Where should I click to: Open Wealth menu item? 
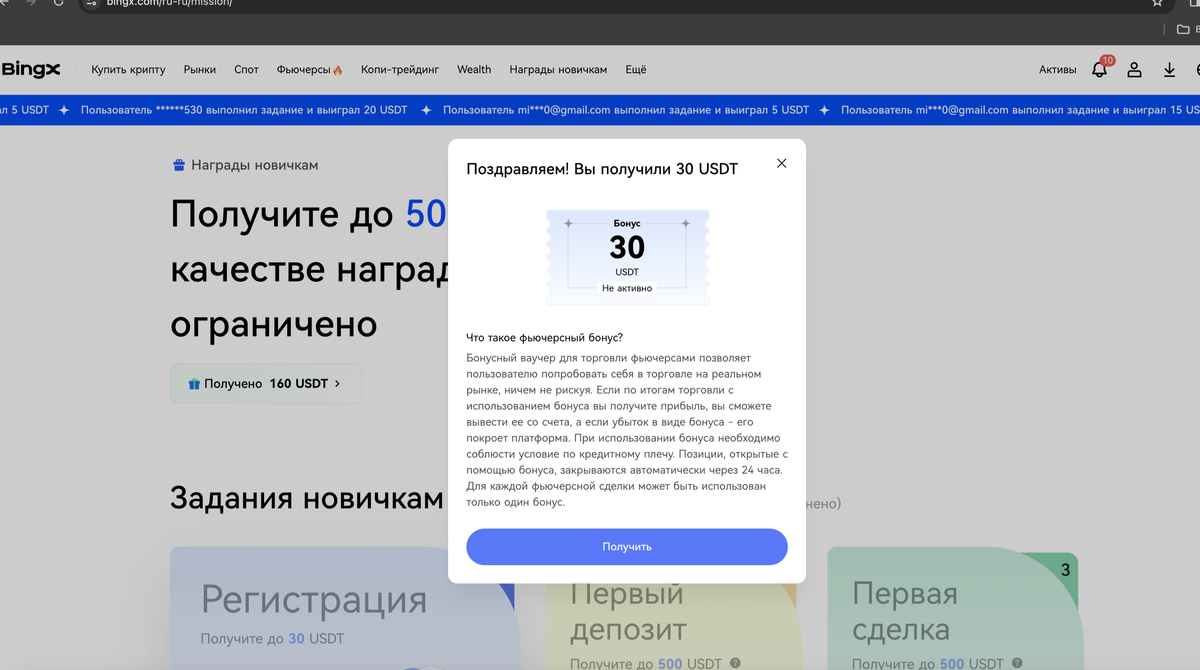click(x=474, y=70)
